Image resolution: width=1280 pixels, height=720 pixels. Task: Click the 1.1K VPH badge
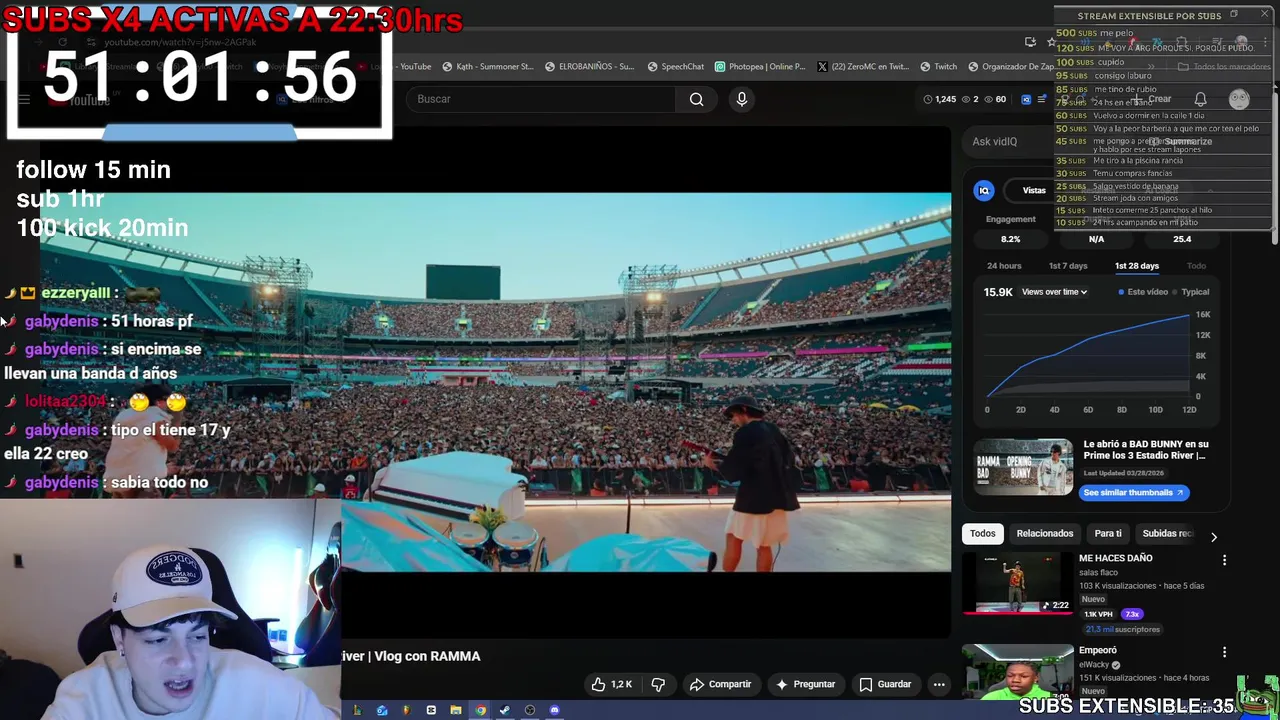pos(1098,614)
